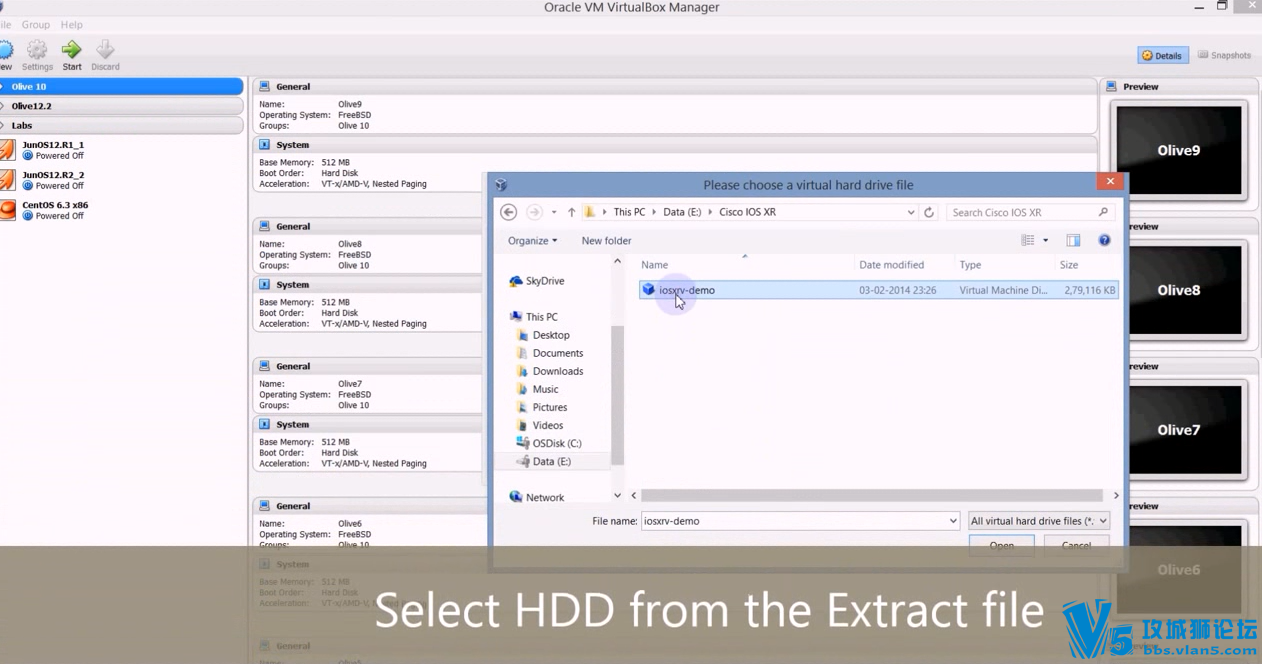The width and height of the screenshot is (1262, 664).
Task: Open Pictures in navigation pane
Action: [x=549, y=407]
